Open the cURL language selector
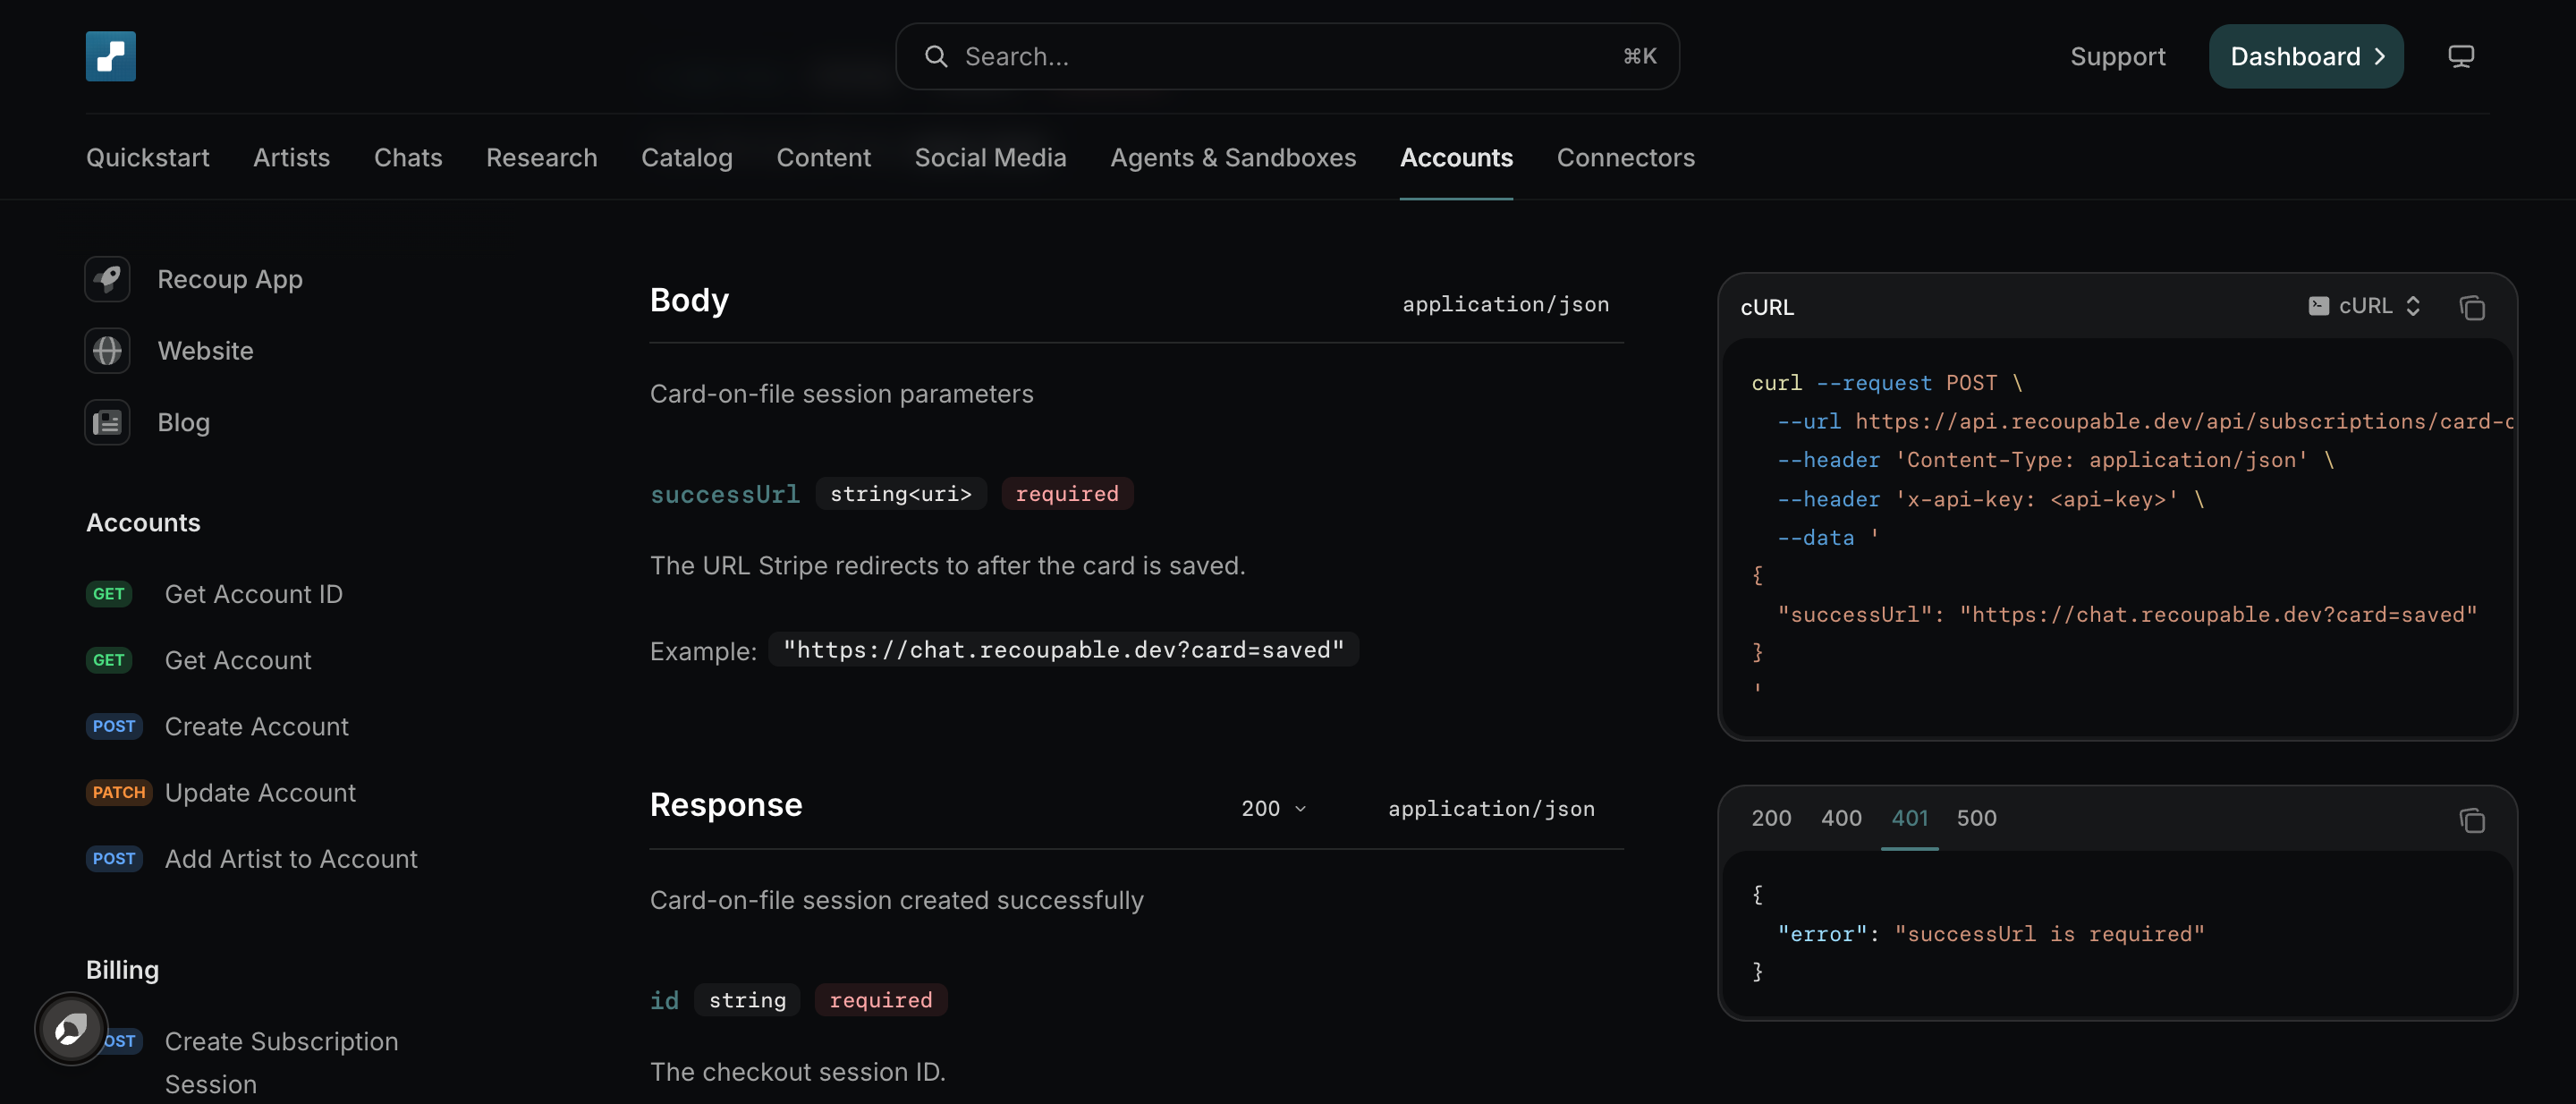Screen dimensions: 2576x1104 [2364, 306]
